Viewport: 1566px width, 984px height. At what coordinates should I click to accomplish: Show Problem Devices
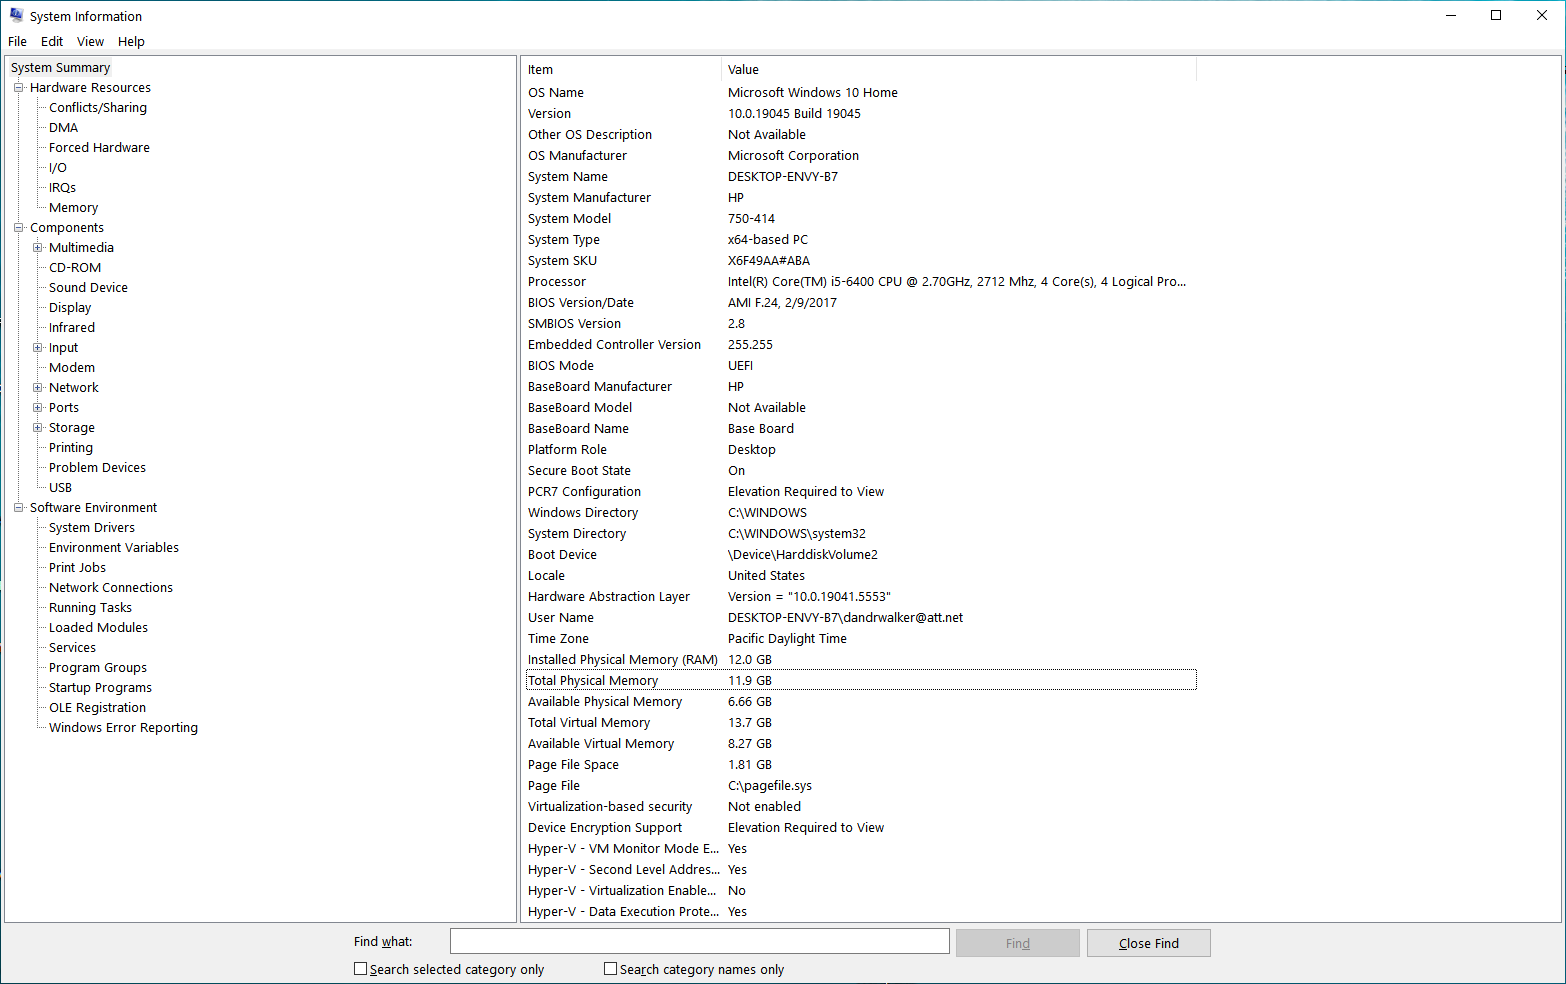pos(97,468)
